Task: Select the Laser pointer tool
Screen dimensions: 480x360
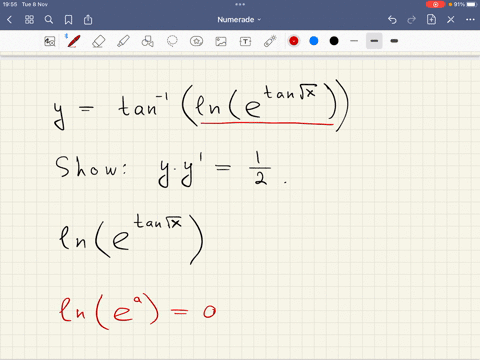Action: (x=270, y=41)
